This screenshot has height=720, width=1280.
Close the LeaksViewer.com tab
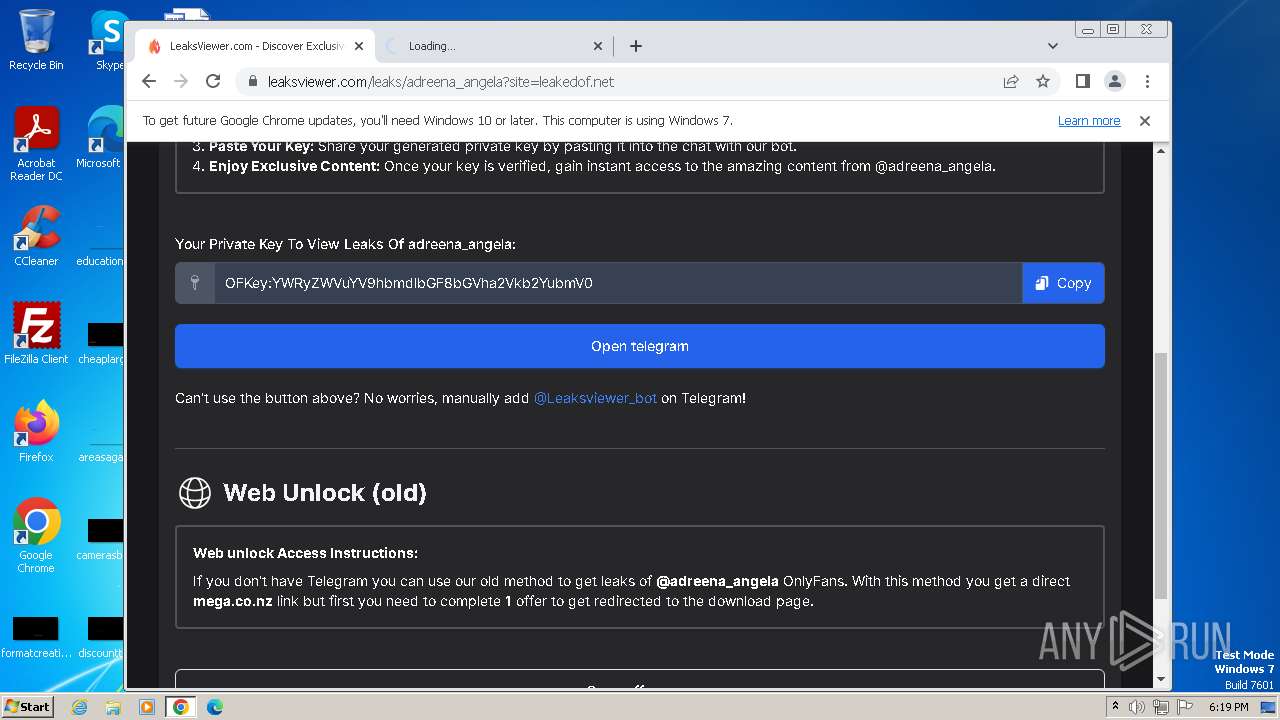pyautogui.click(x=358, y=46)
